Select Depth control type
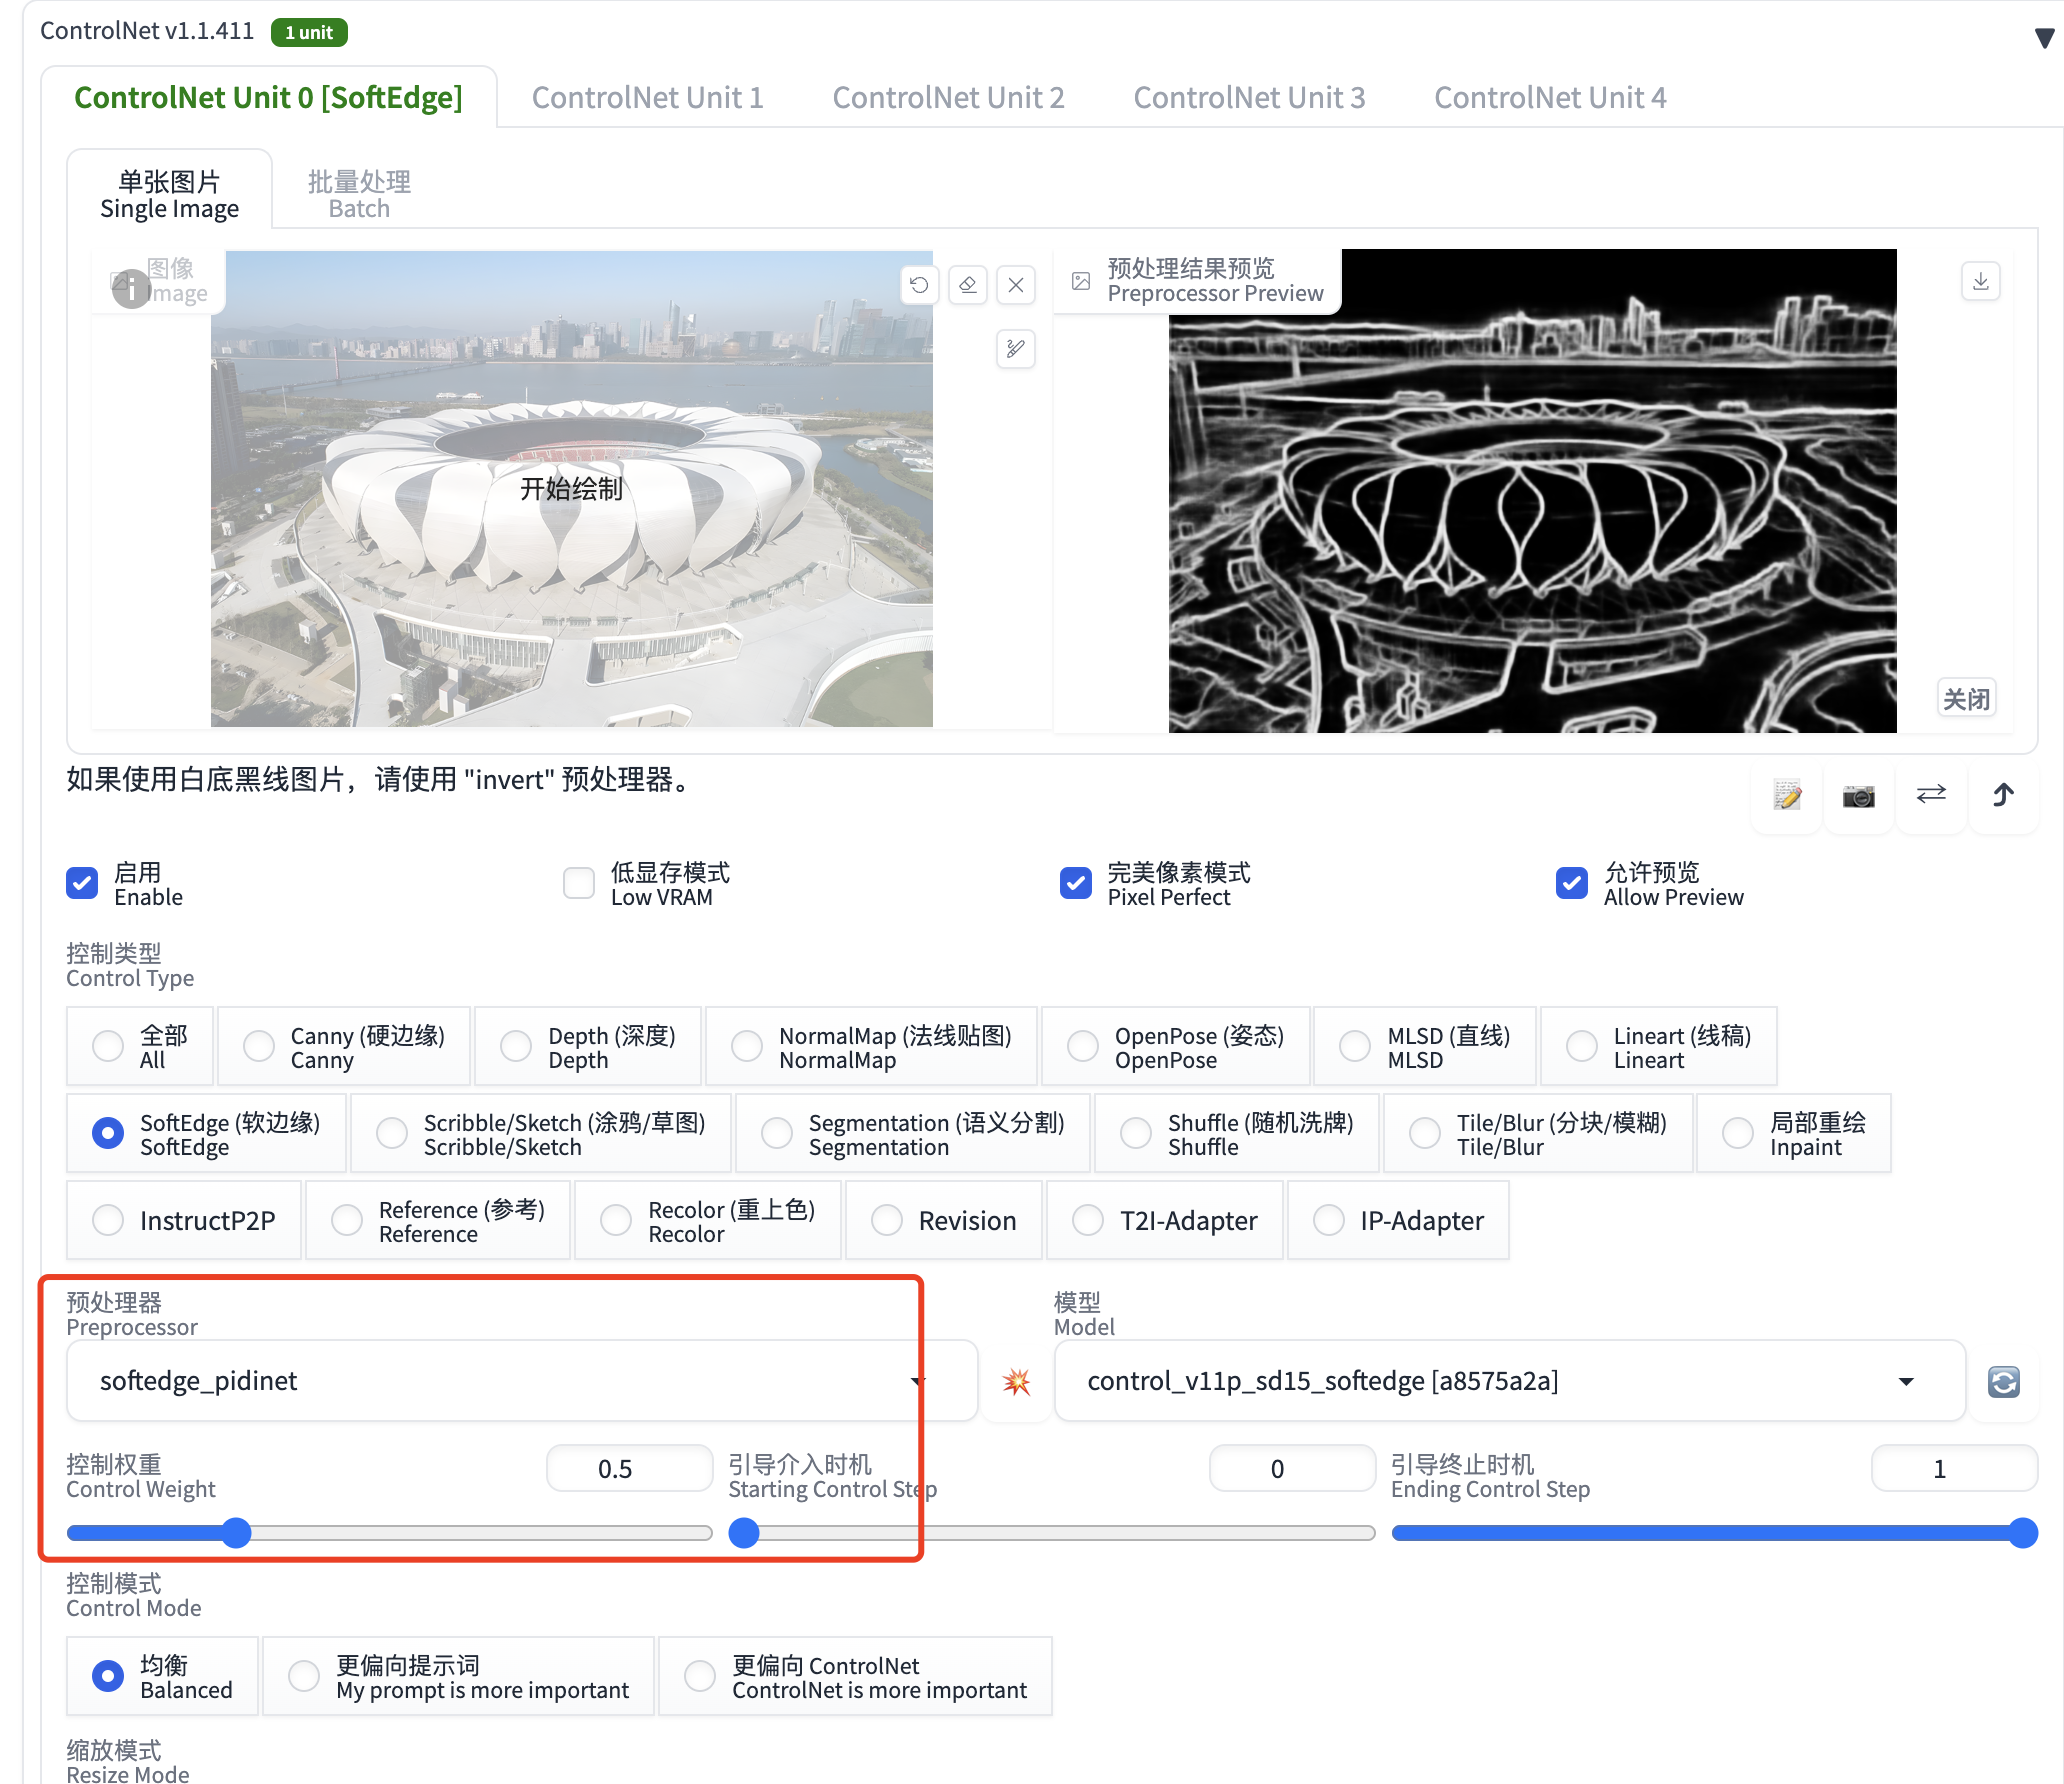Image resolution: width=2064 pixels, height=1784 pixels. [588, 1046]
